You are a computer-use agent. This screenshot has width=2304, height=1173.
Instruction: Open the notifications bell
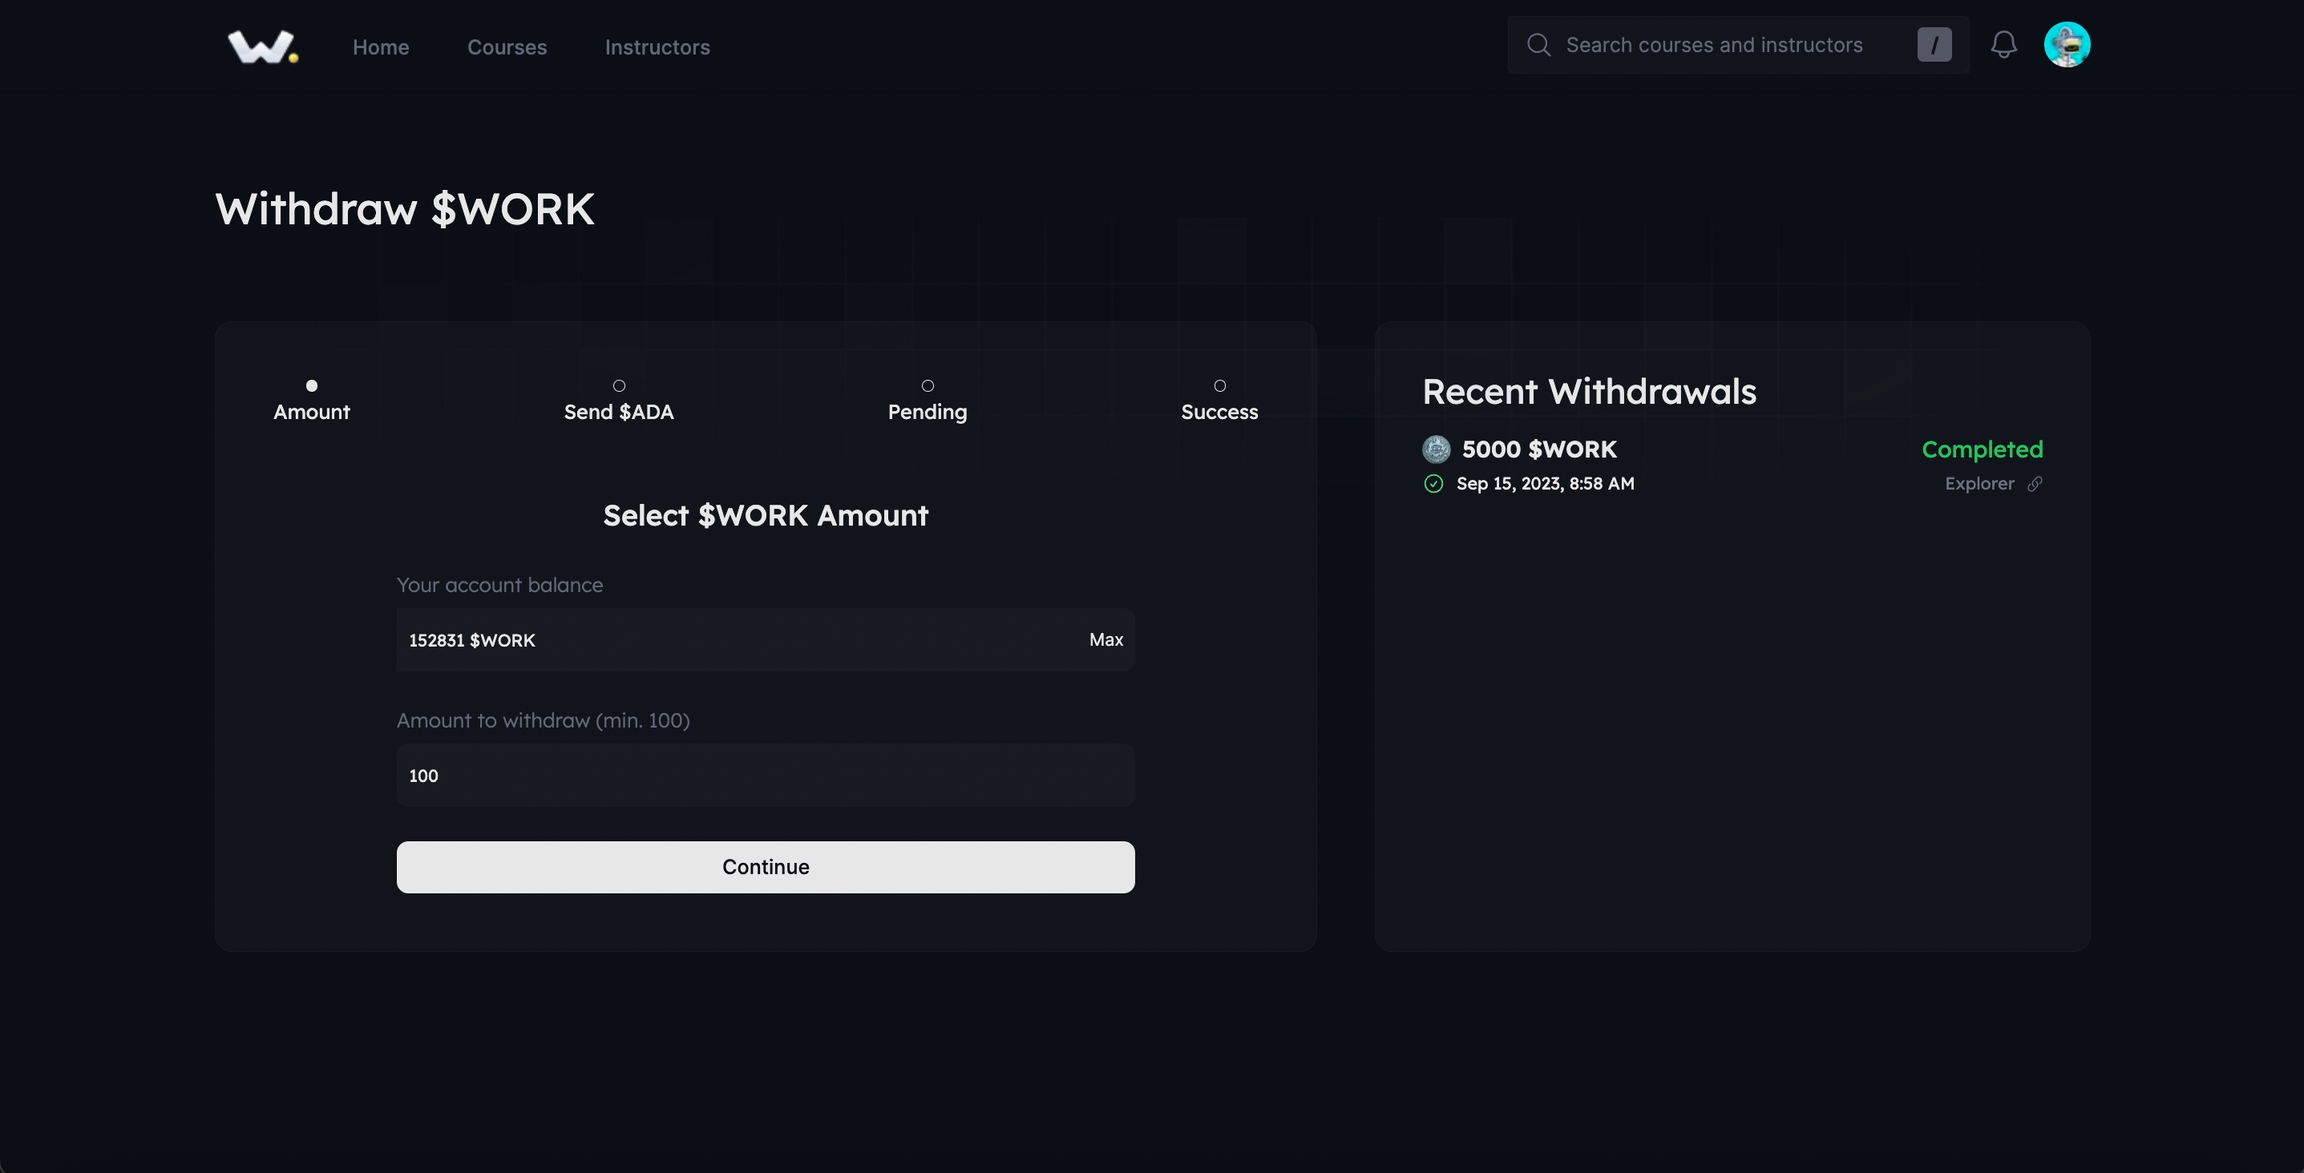2003,45
